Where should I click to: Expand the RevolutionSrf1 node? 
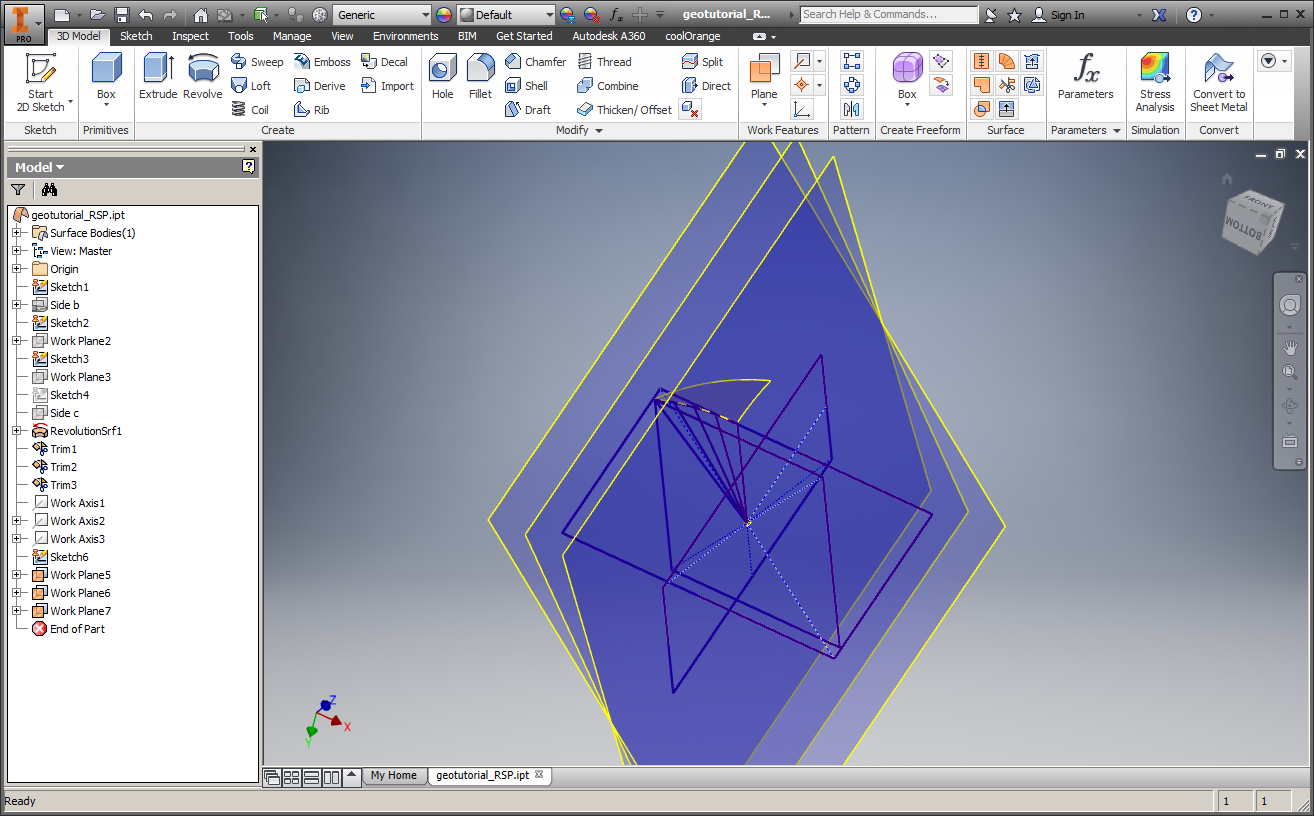(17, 431)
